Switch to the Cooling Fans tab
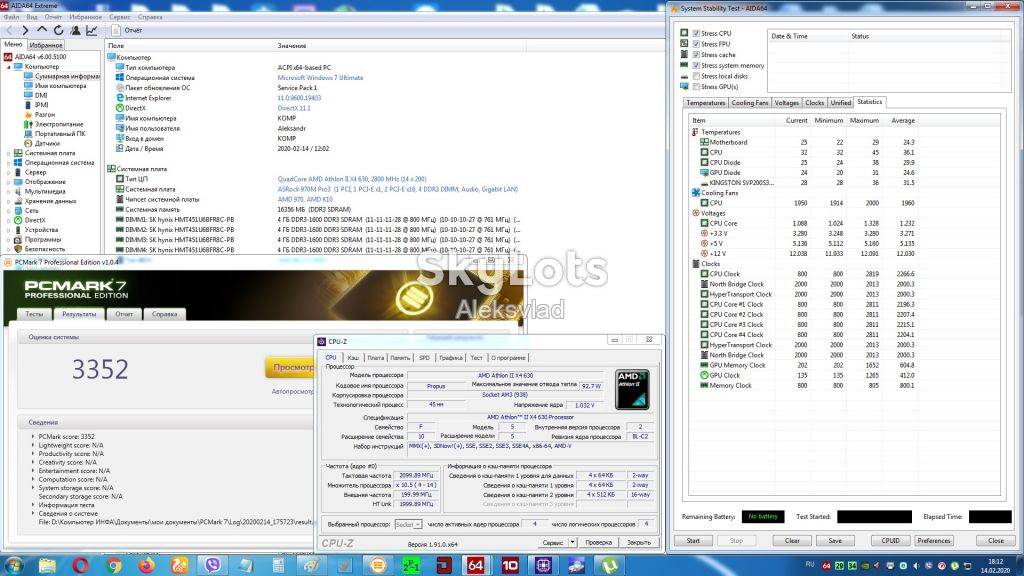Viewport: 1024px width, 576px height. pos(750,103)
